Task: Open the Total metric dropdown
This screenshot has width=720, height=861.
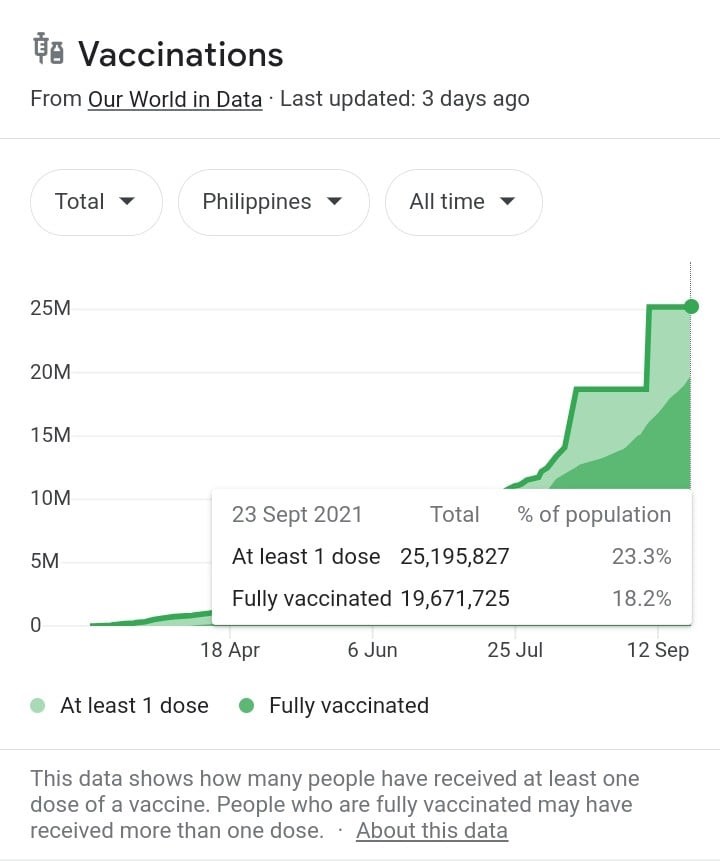Action: click(x=96, y=202)
